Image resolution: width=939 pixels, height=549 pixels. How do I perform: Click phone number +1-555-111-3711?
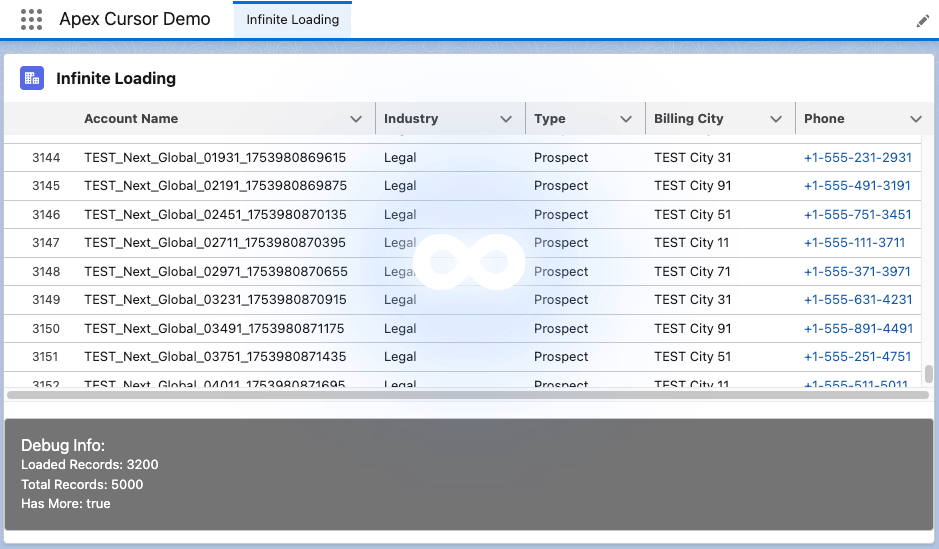pyautogui.click(x=854, y=243)
